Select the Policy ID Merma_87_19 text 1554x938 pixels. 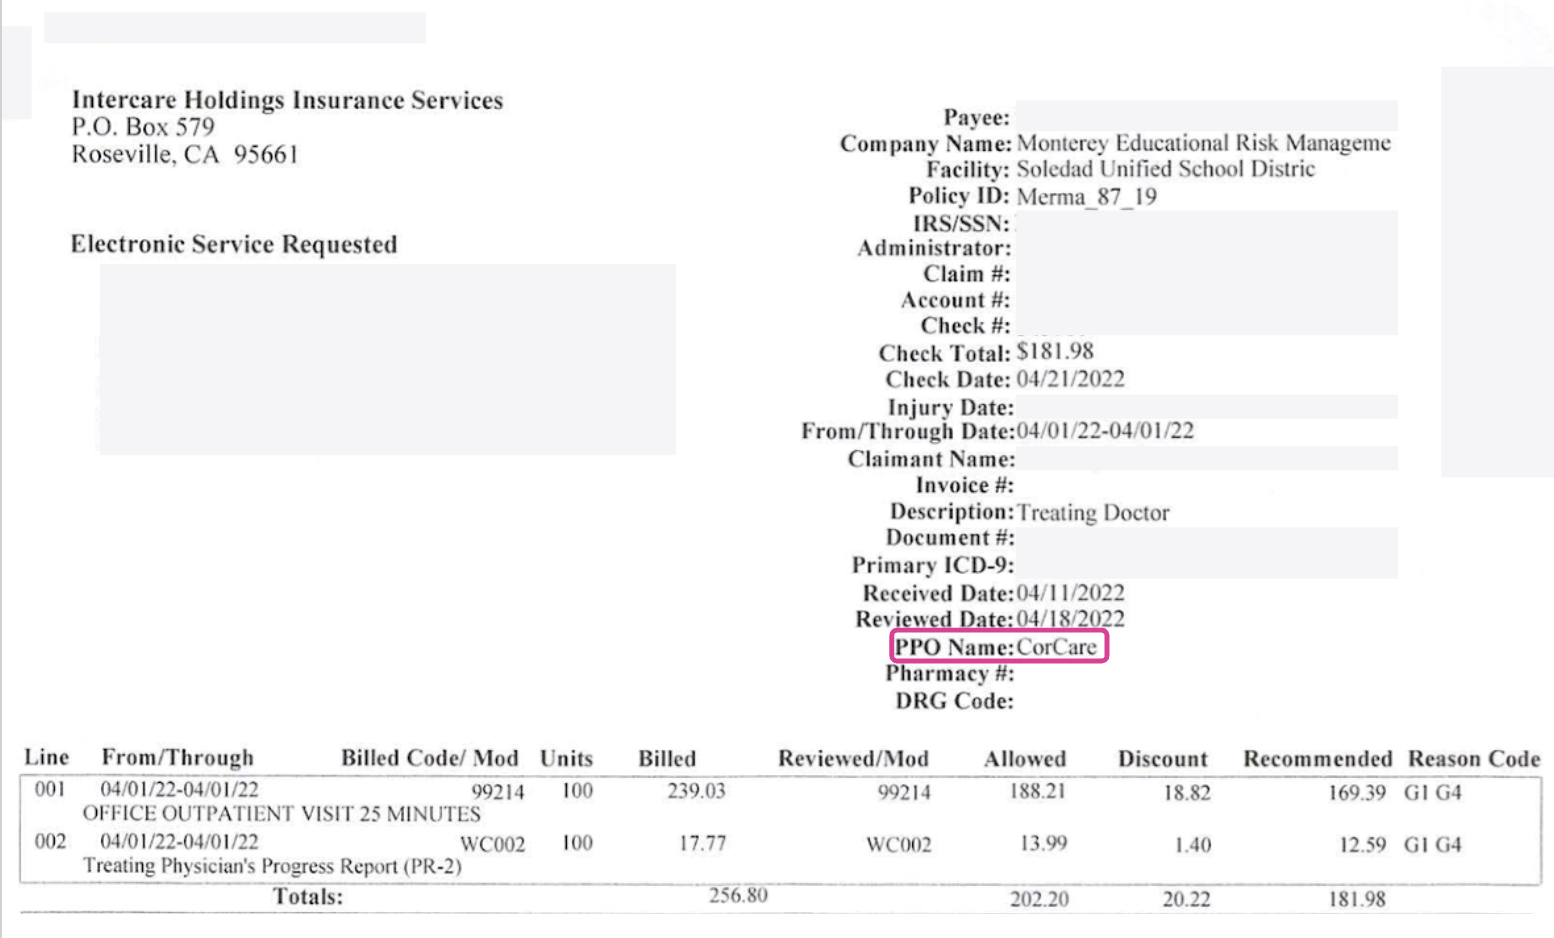[x=1086, y=196]
